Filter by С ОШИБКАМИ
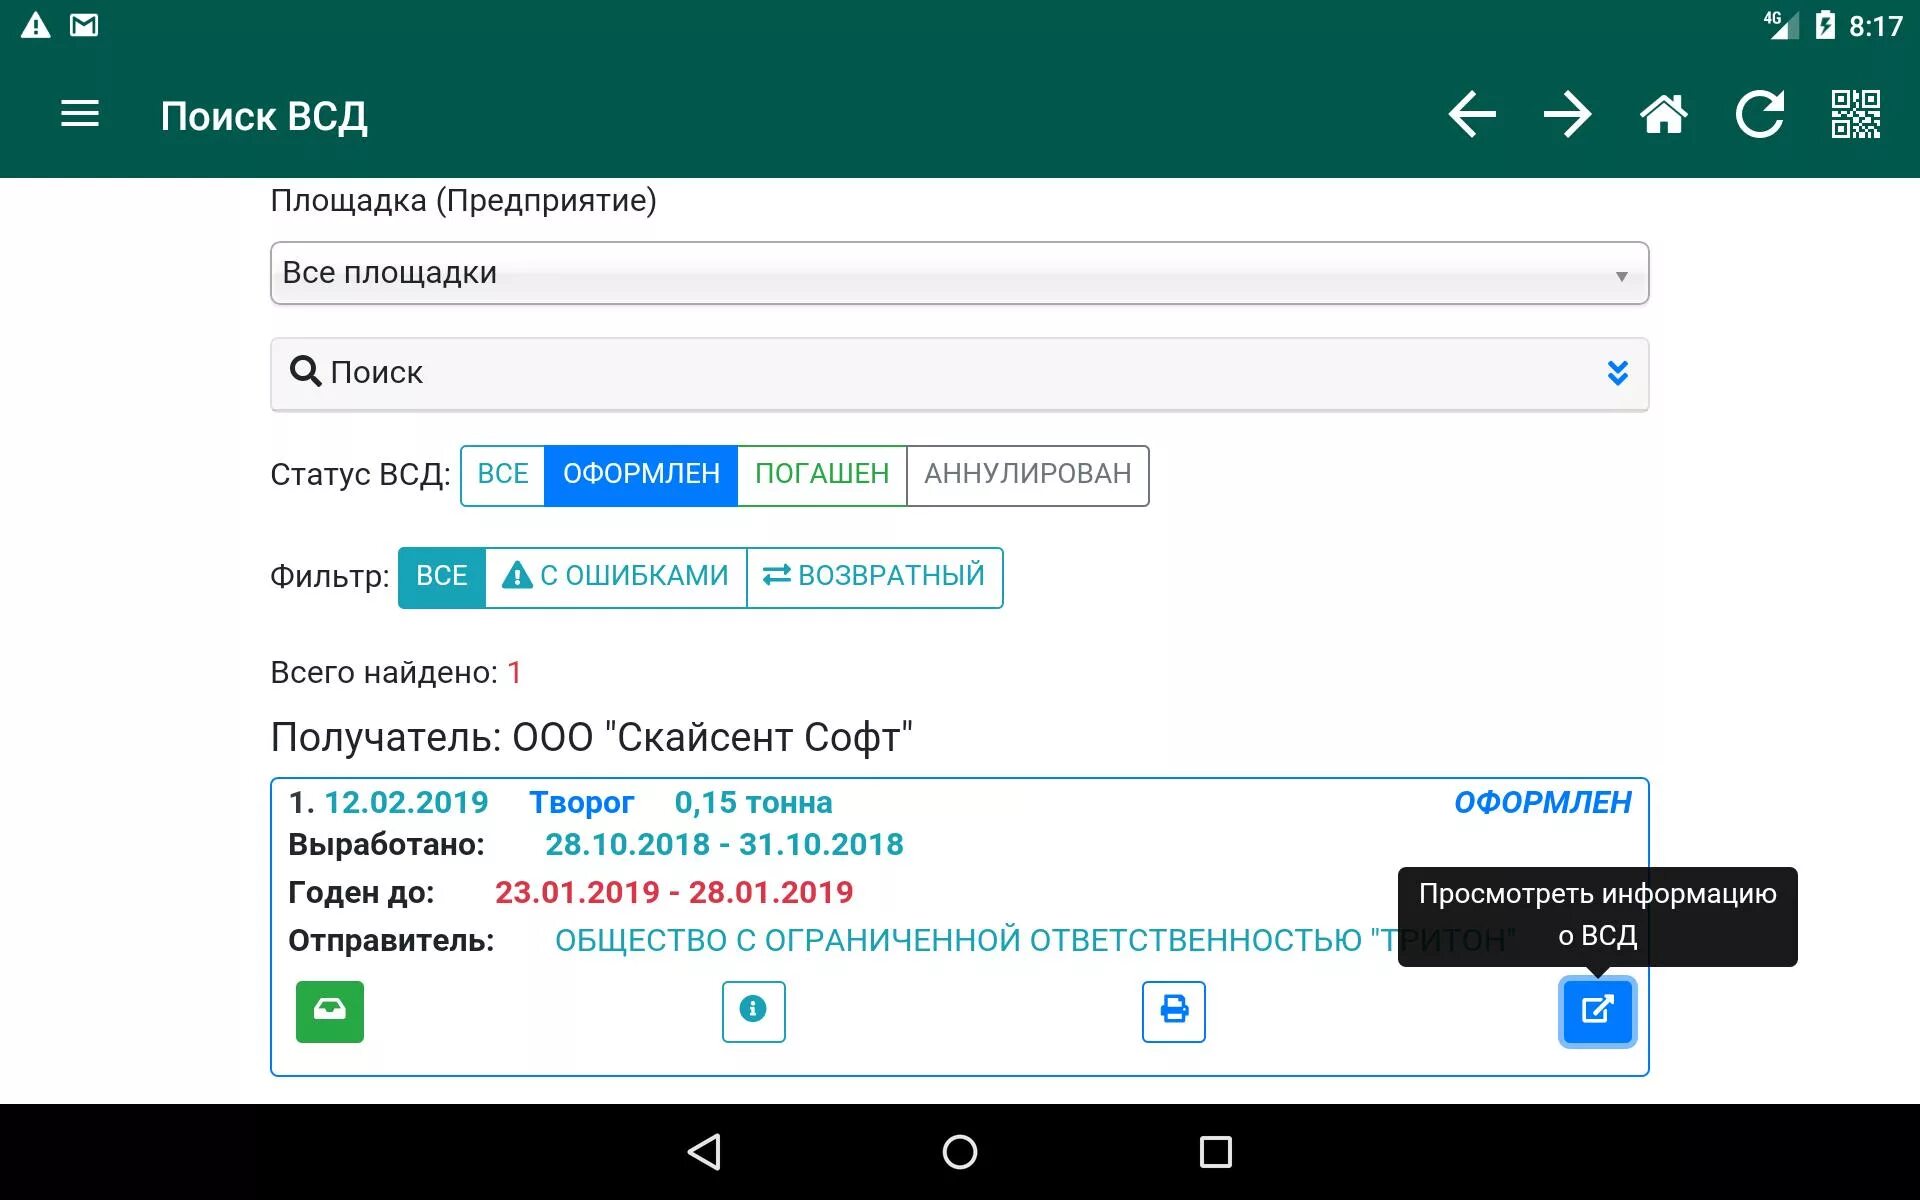Screen dimensions: 1920x1200 [x=616, y=577]
